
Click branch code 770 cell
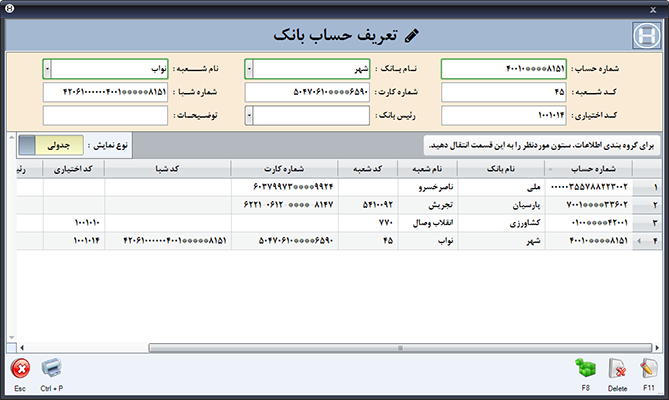pos(368,223)
